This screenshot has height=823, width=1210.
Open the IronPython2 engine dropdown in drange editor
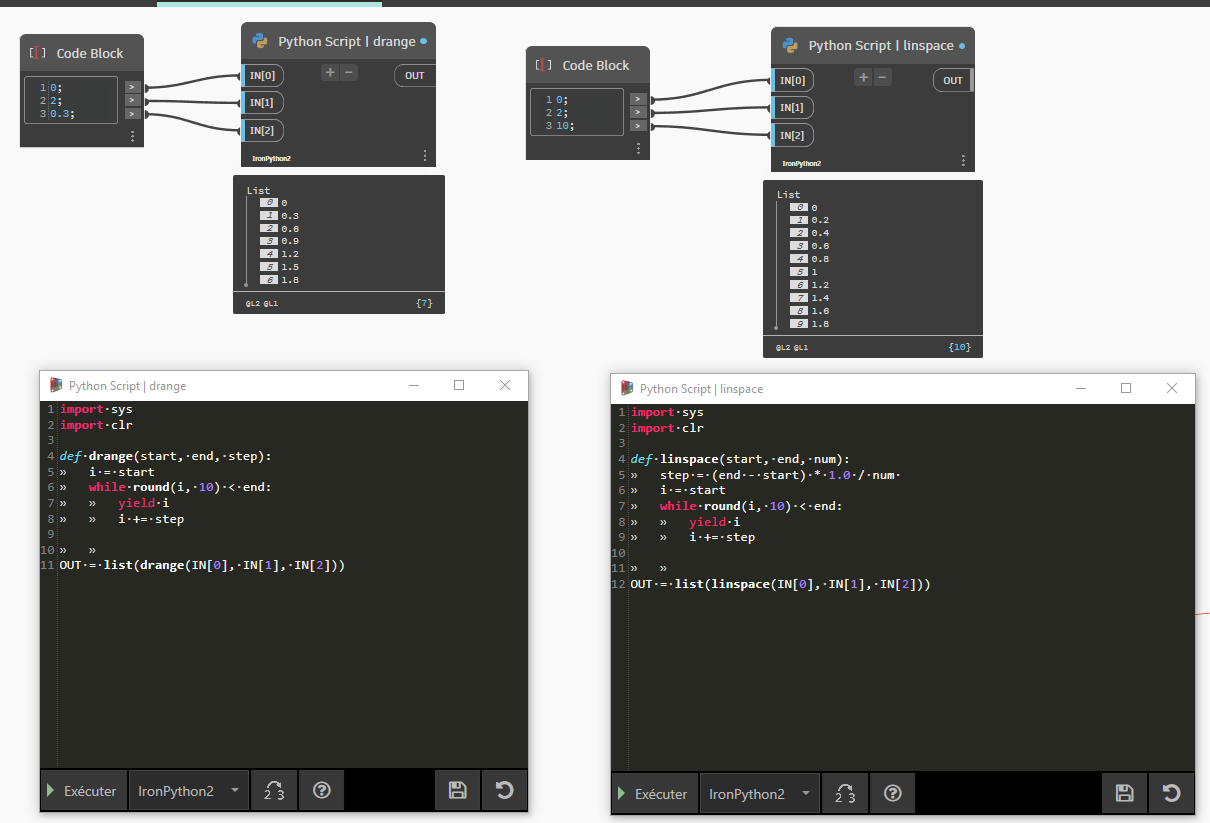188,790
